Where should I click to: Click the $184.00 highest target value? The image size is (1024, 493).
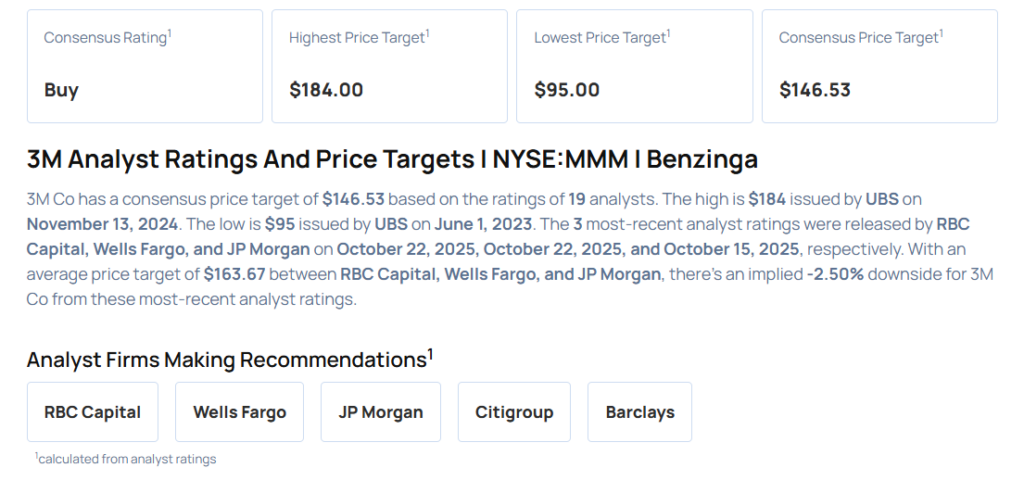tap(326, 90)
